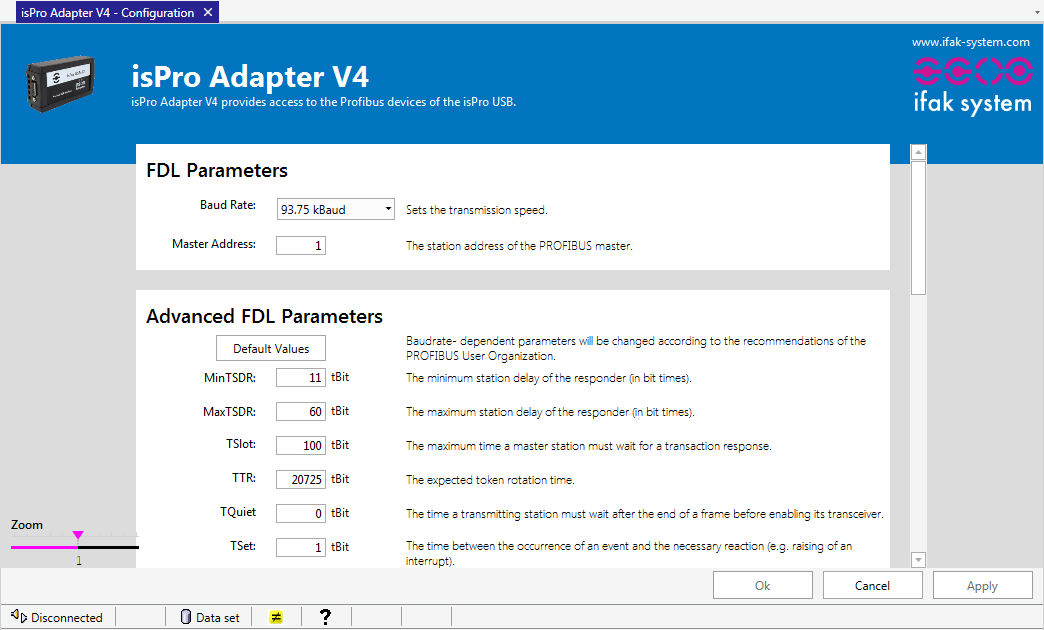Click the vertical scrollbar thumb
Viewport: 1044px width, 630px height.
click(x=918, y=228)
